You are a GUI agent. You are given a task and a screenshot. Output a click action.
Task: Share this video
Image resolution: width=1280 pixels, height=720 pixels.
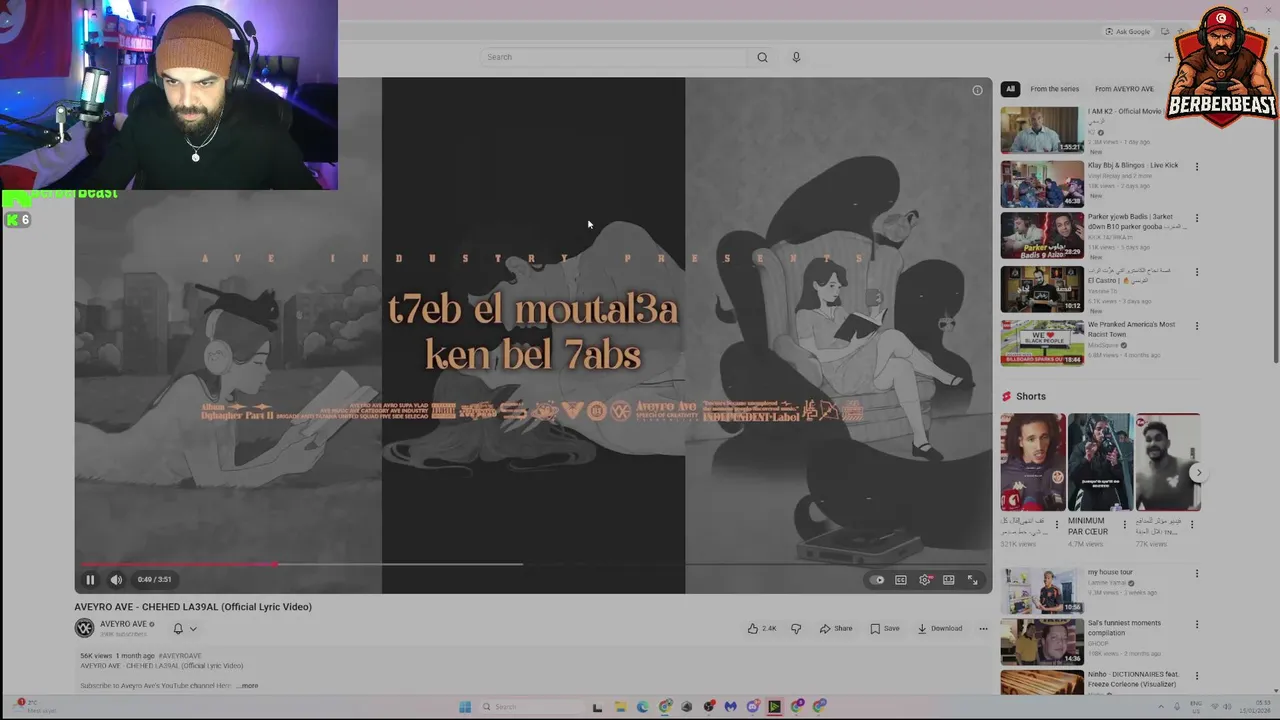point(836,629)
